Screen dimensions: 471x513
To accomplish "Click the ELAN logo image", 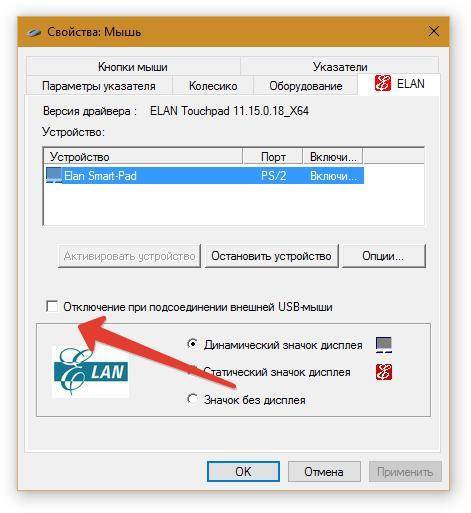I will (91, 372).
